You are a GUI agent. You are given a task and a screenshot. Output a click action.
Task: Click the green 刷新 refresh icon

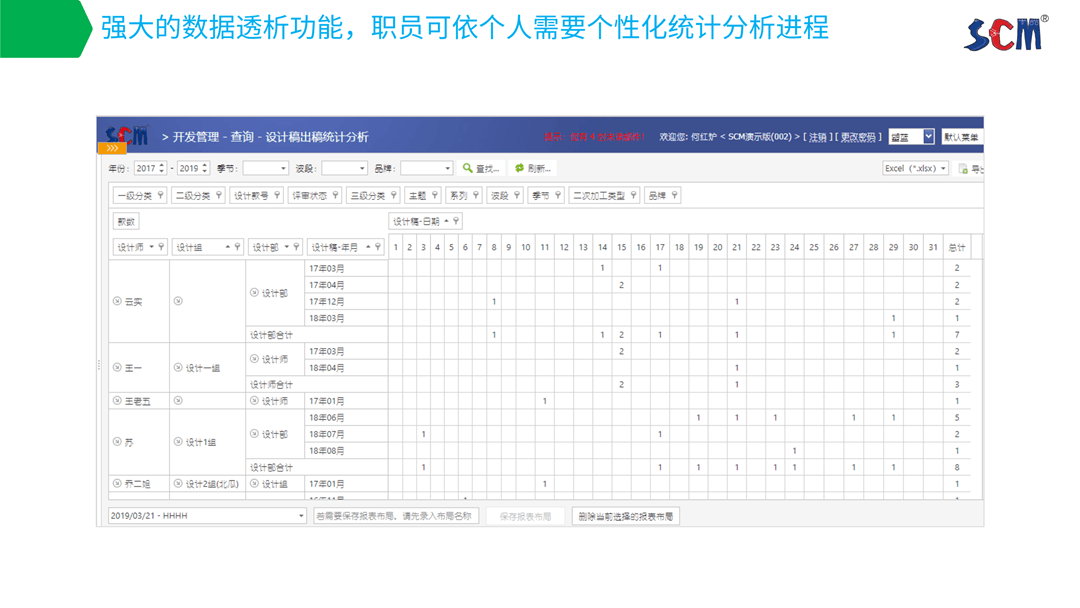519,168
